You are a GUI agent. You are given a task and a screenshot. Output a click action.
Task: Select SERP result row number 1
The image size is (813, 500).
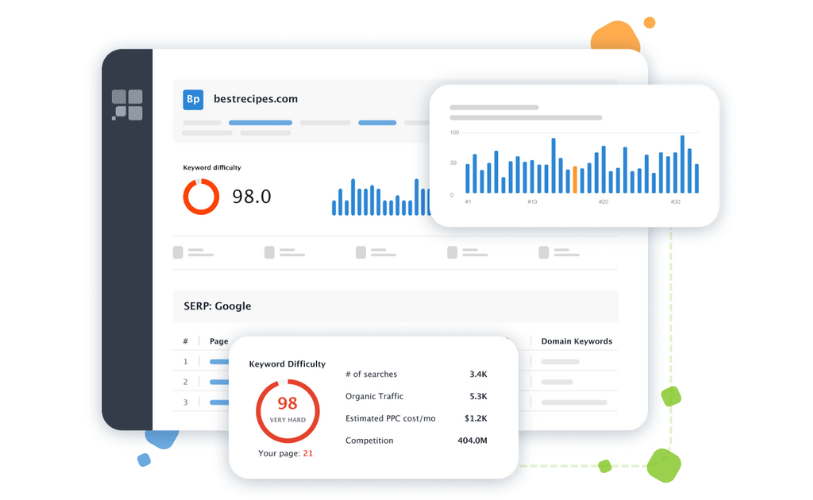tap(395, 362)
